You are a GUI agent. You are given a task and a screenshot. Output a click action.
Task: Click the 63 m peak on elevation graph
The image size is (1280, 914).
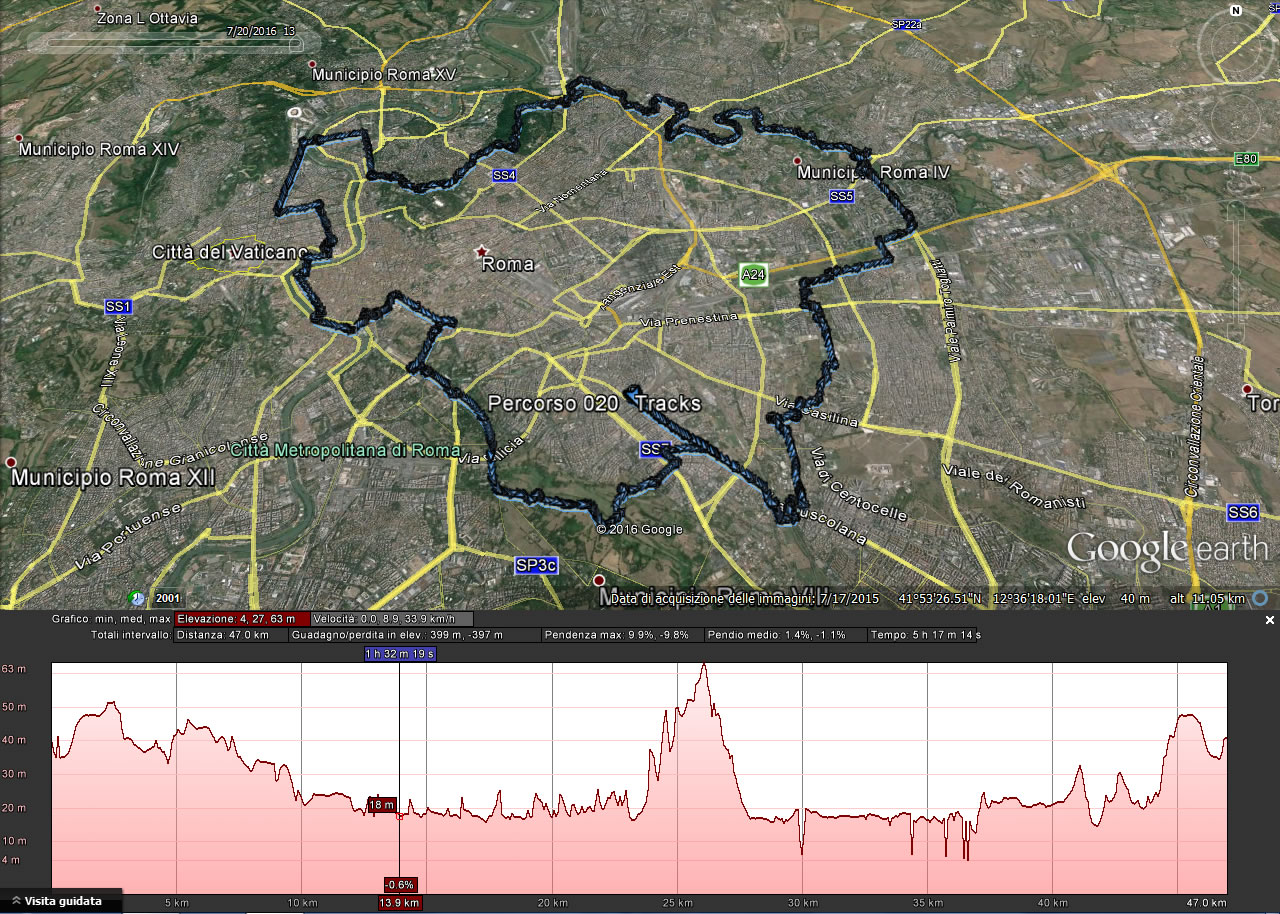click(x=704, y=665)
